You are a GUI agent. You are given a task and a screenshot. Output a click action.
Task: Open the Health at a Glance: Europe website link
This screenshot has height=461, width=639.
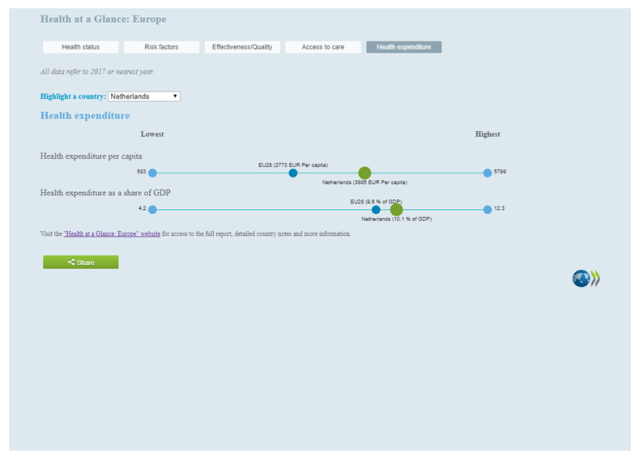click(x=112, y=234)
